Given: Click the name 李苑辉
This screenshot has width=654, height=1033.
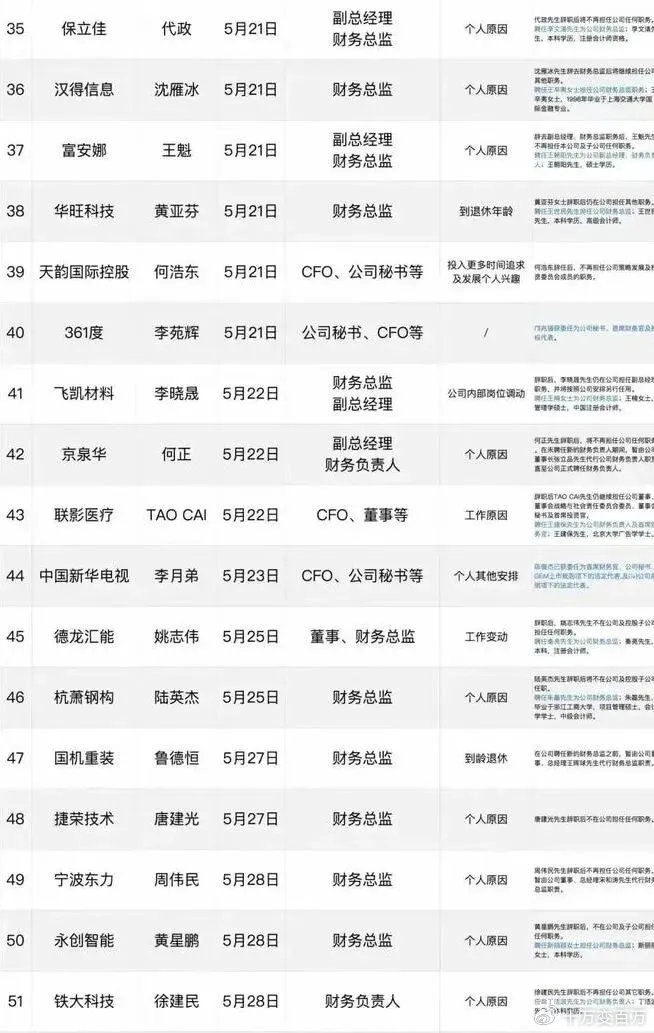Looking at the screenshot, I should click(x=177, y=333).
